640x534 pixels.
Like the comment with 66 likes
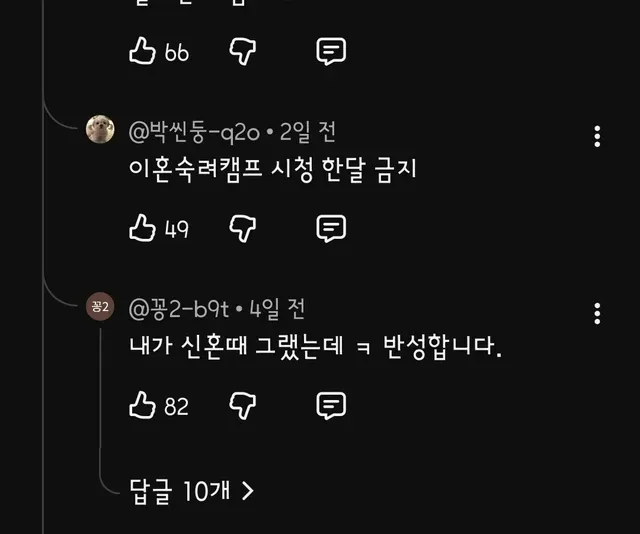point(143,51)
